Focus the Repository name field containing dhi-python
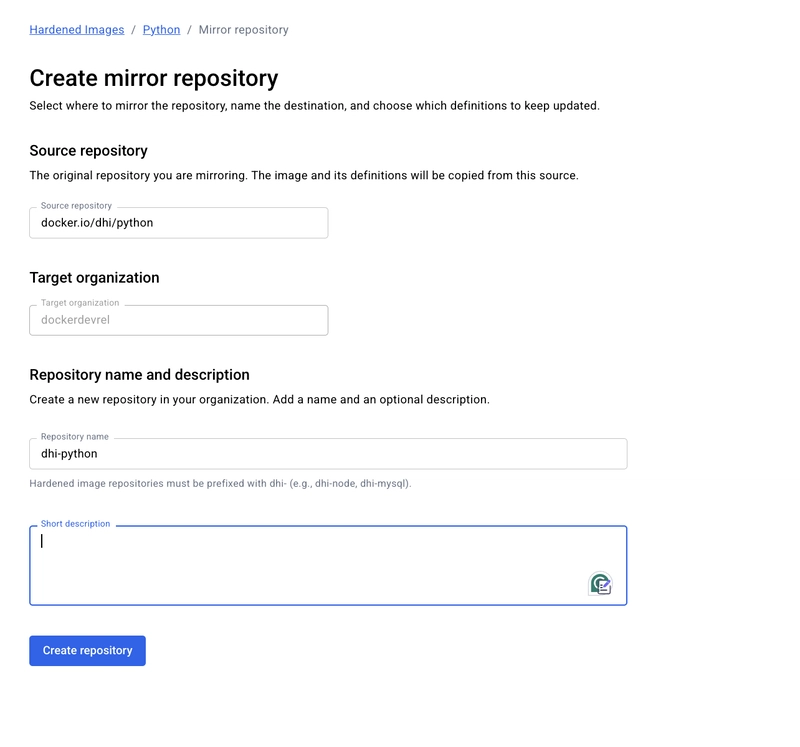800x747 pixels. point(328,454)
